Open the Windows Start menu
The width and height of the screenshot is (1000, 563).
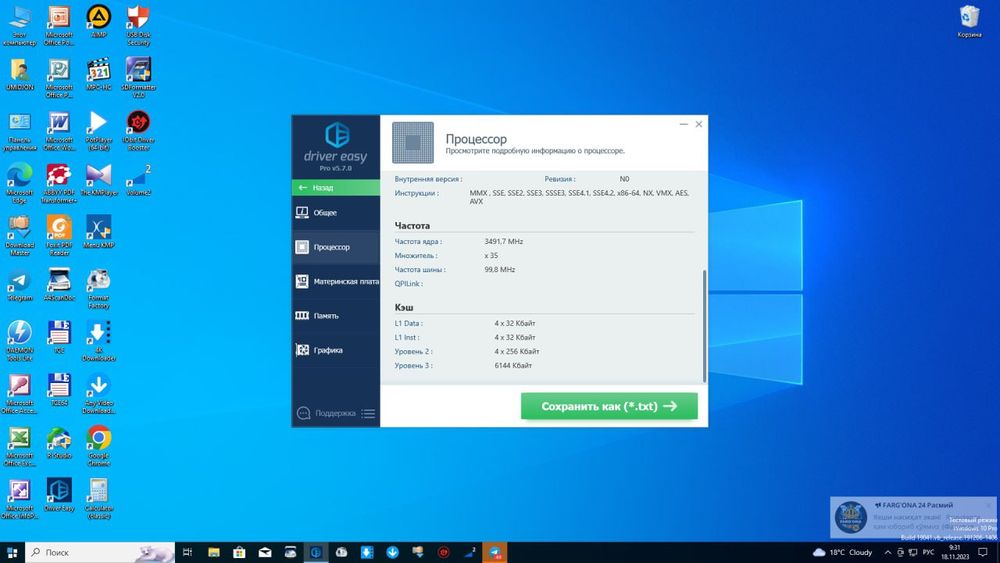[12, 552]
